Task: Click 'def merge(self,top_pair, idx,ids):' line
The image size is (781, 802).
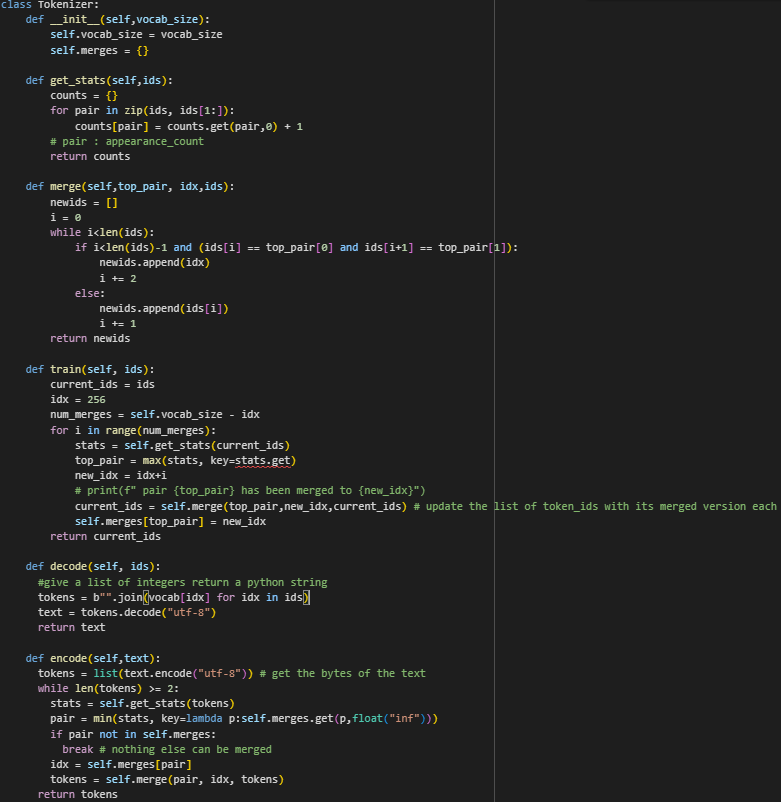Action: point(130,187)
